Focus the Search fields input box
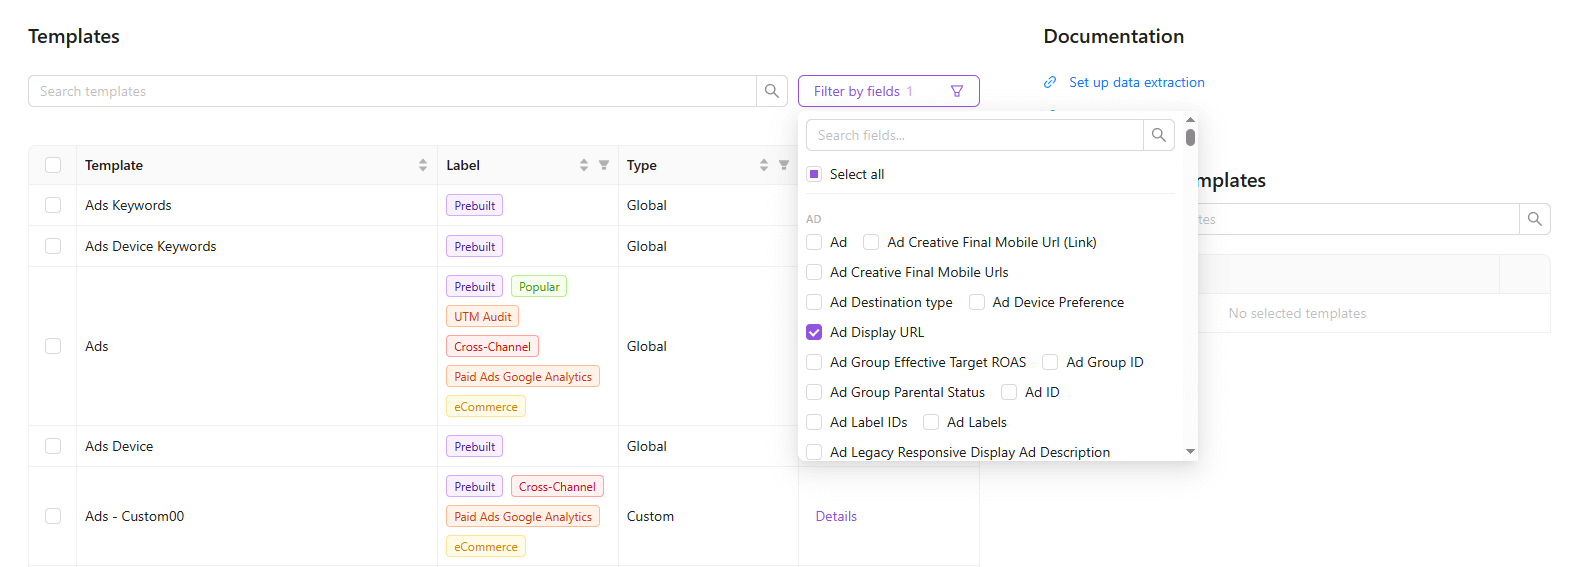Viewport: 1584px width, 567px height. [974, 135]
